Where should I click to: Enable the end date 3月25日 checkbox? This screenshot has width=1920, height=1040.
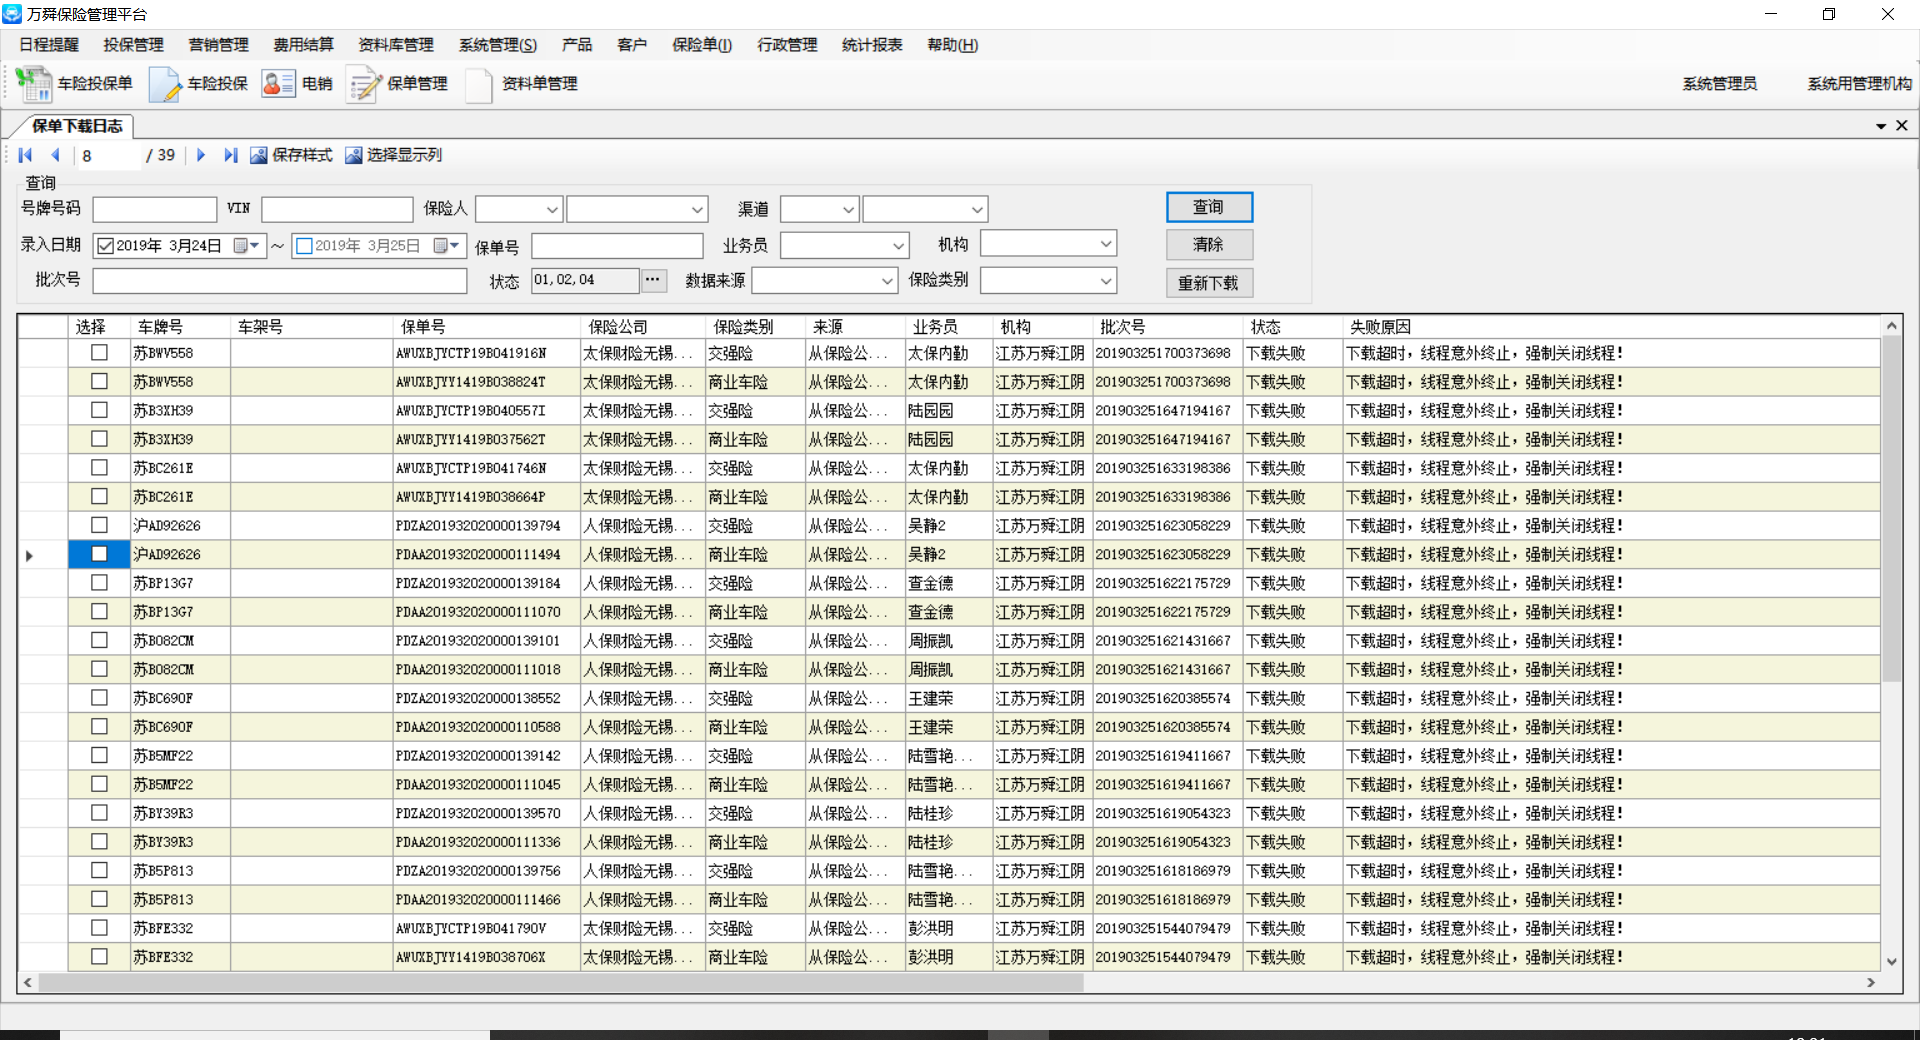tap(305, 246)
